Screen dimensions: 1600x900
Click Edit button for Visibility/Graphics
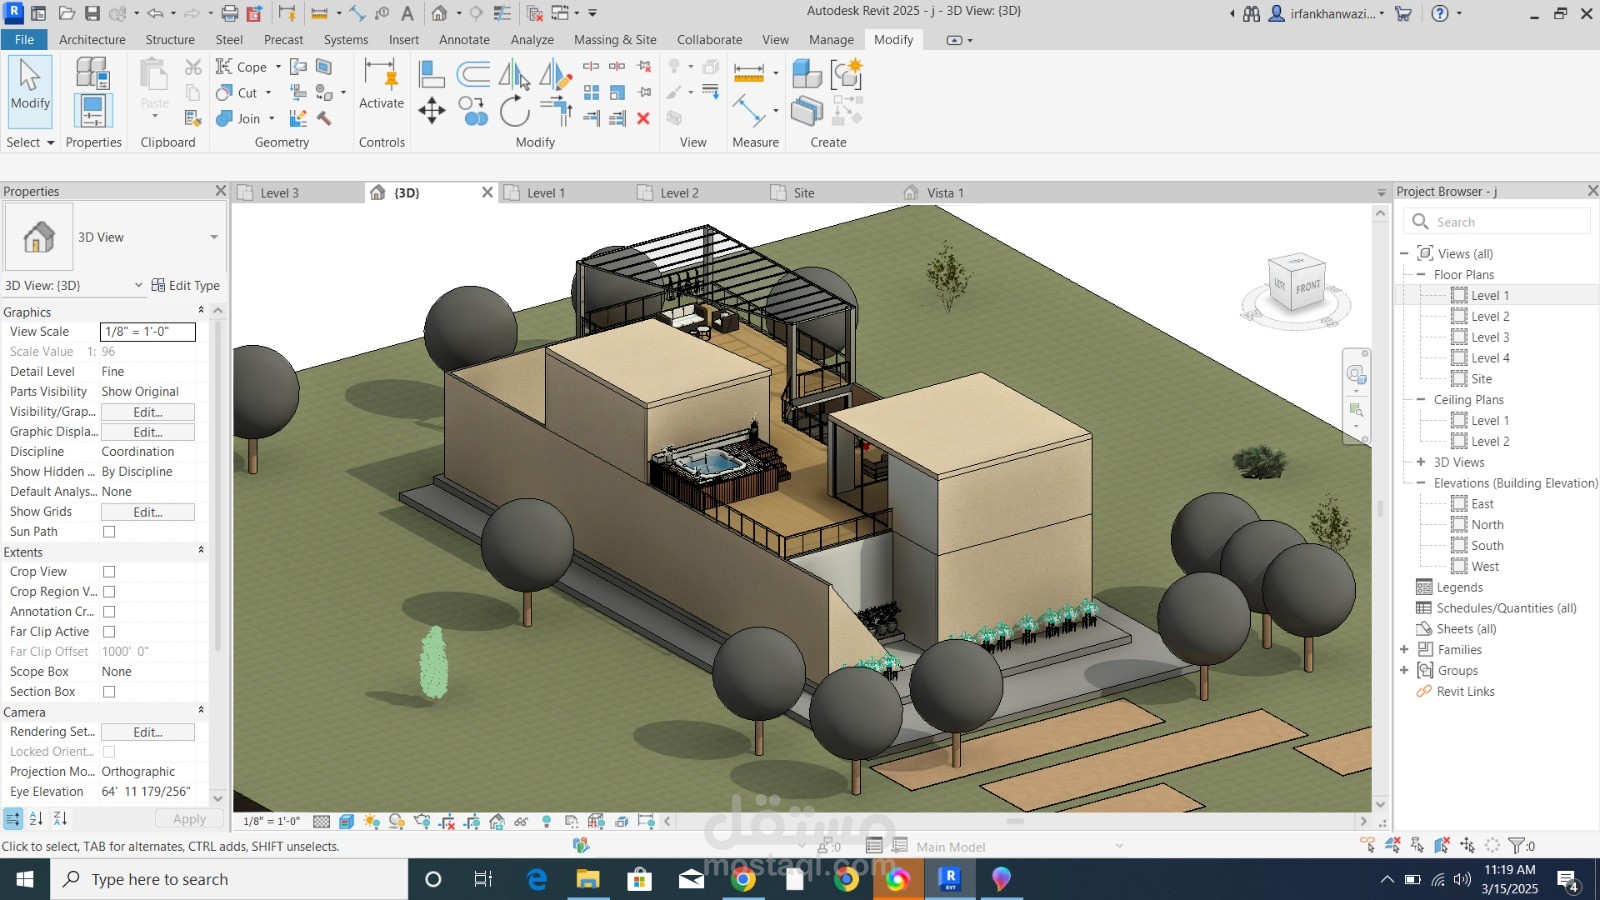click(x=148, y=412)
